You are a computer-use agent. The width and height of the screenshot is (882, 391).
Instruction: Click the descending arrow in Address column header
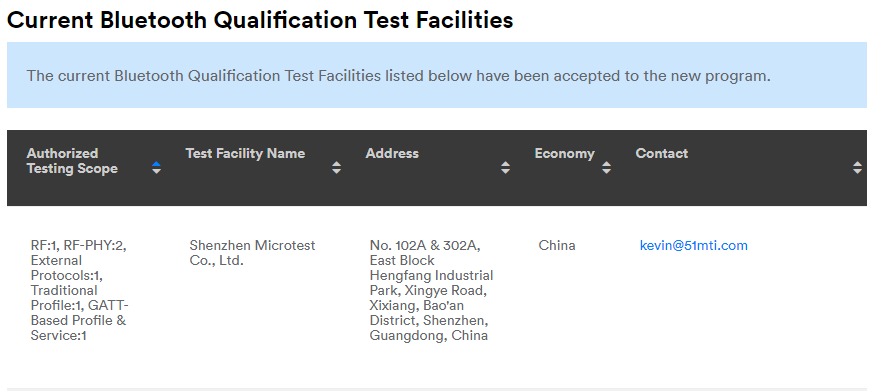pyautogui.click(x=505, y=171)
